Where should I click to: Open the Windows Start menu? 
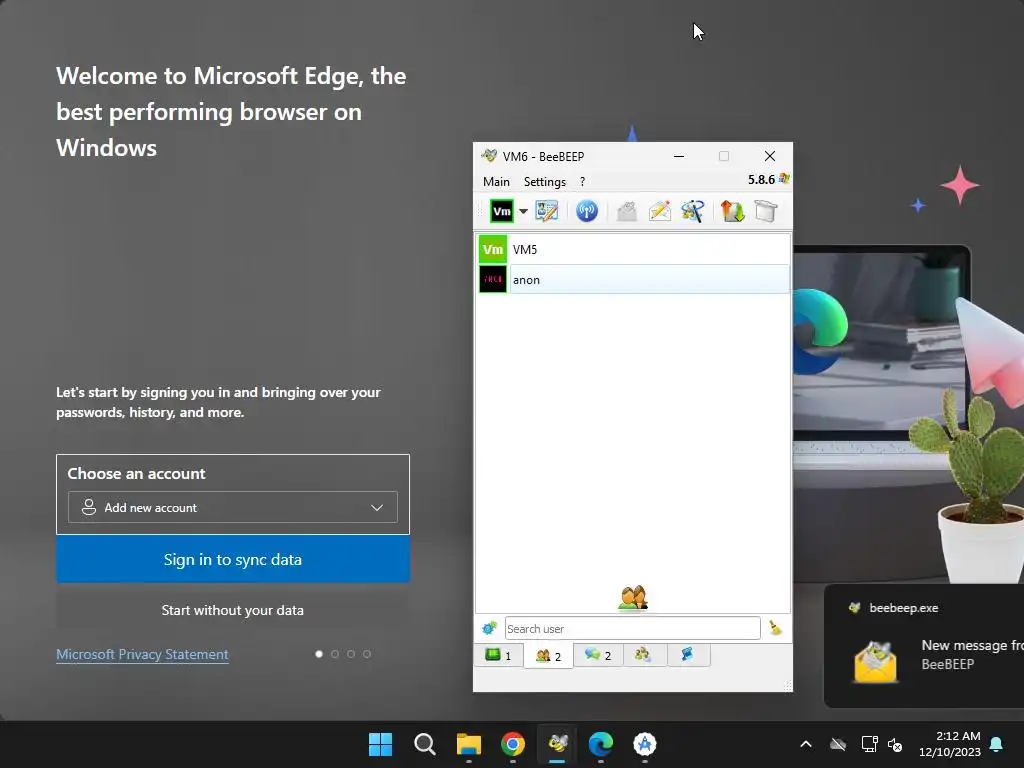click(380, 744)
